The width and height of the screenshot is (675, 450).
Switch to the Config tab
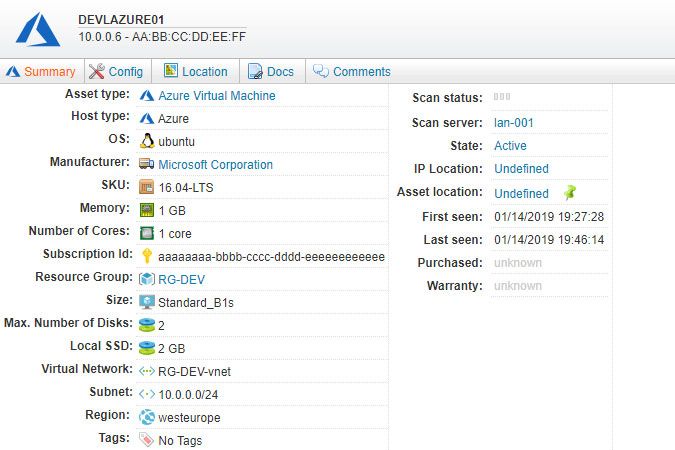116,72
